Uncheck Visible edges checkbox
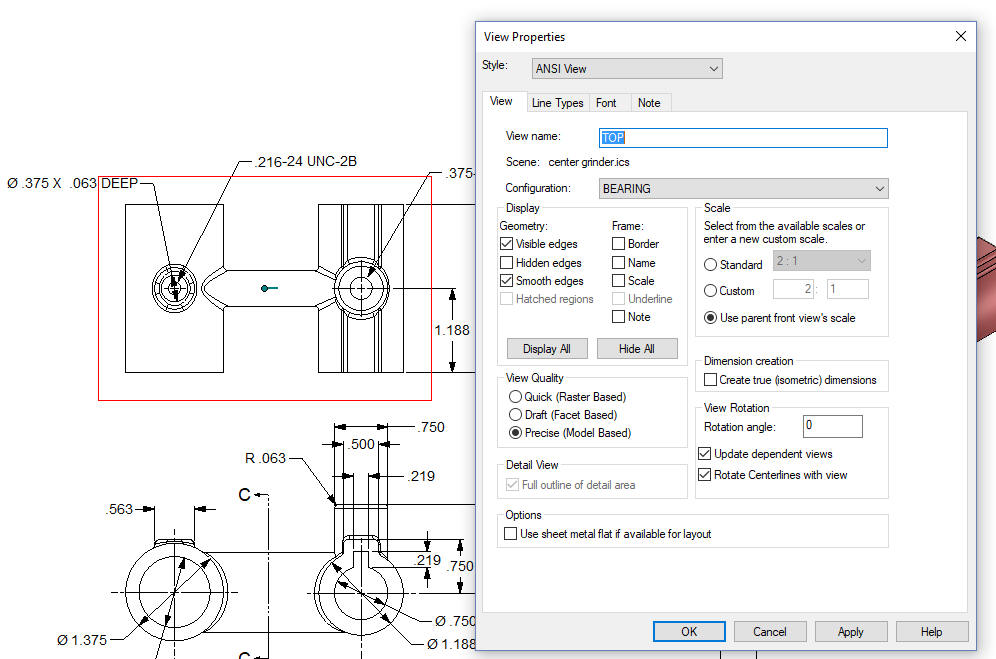Screen dimensions: 996x659 pyautogui.click(x=506, y=244)
